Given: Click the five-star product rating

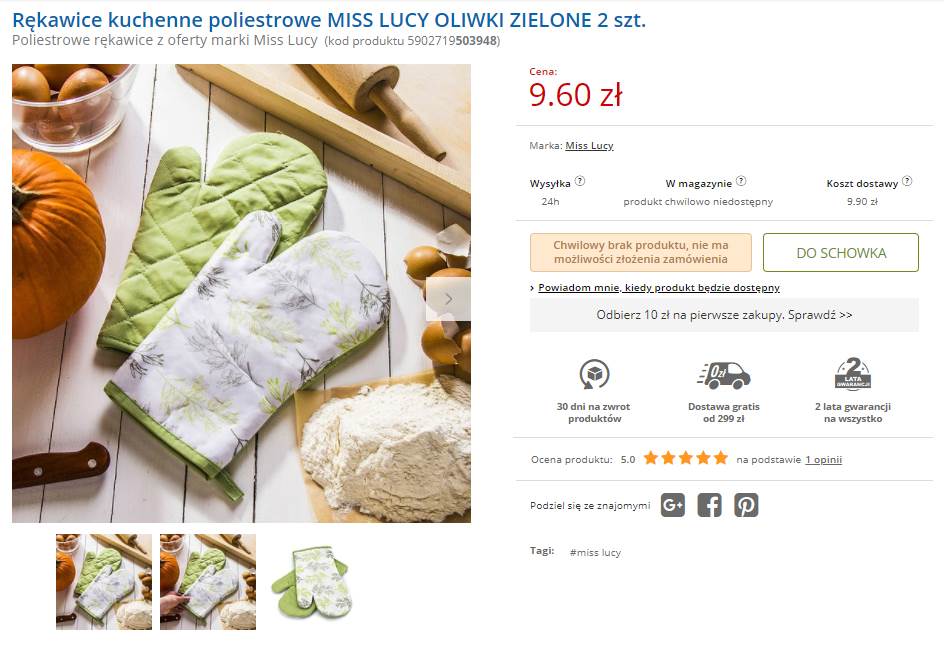Looking at the screenshot, I should [x=685, y=459].
